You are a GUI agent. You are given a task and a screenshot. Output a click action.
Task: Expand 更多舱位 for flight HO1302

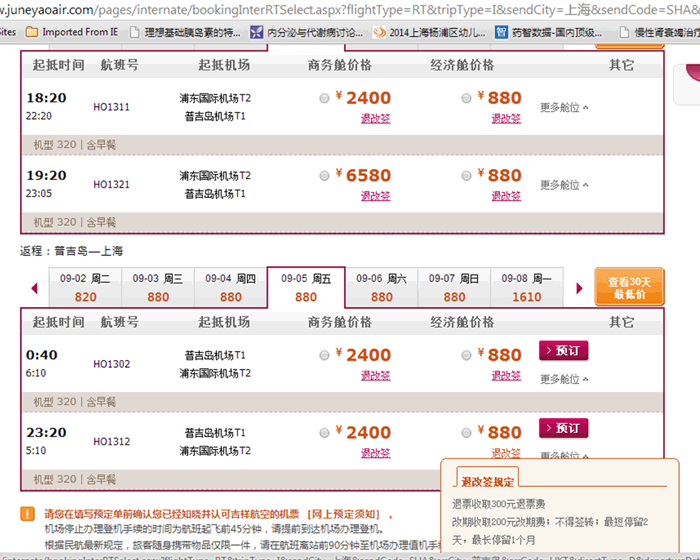point(564,379)
